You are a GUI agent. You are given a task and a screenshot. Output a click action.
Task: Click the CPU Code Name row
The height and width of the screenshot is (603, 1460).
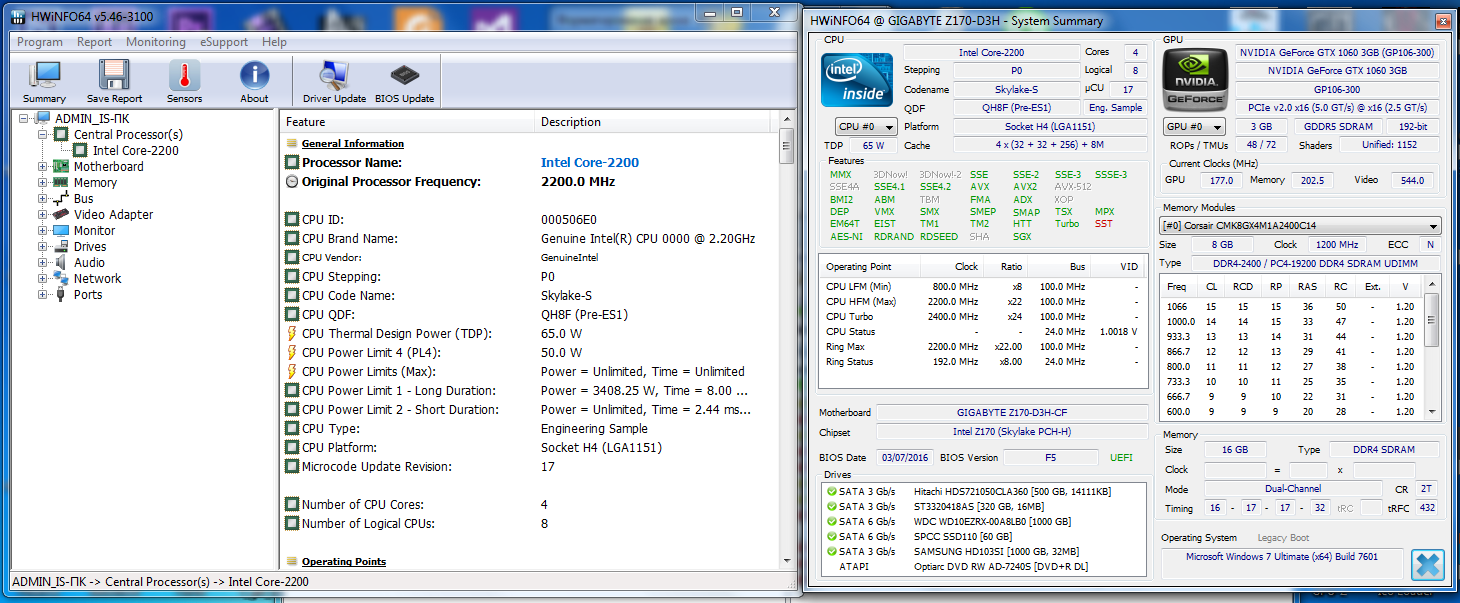(530, 296)
